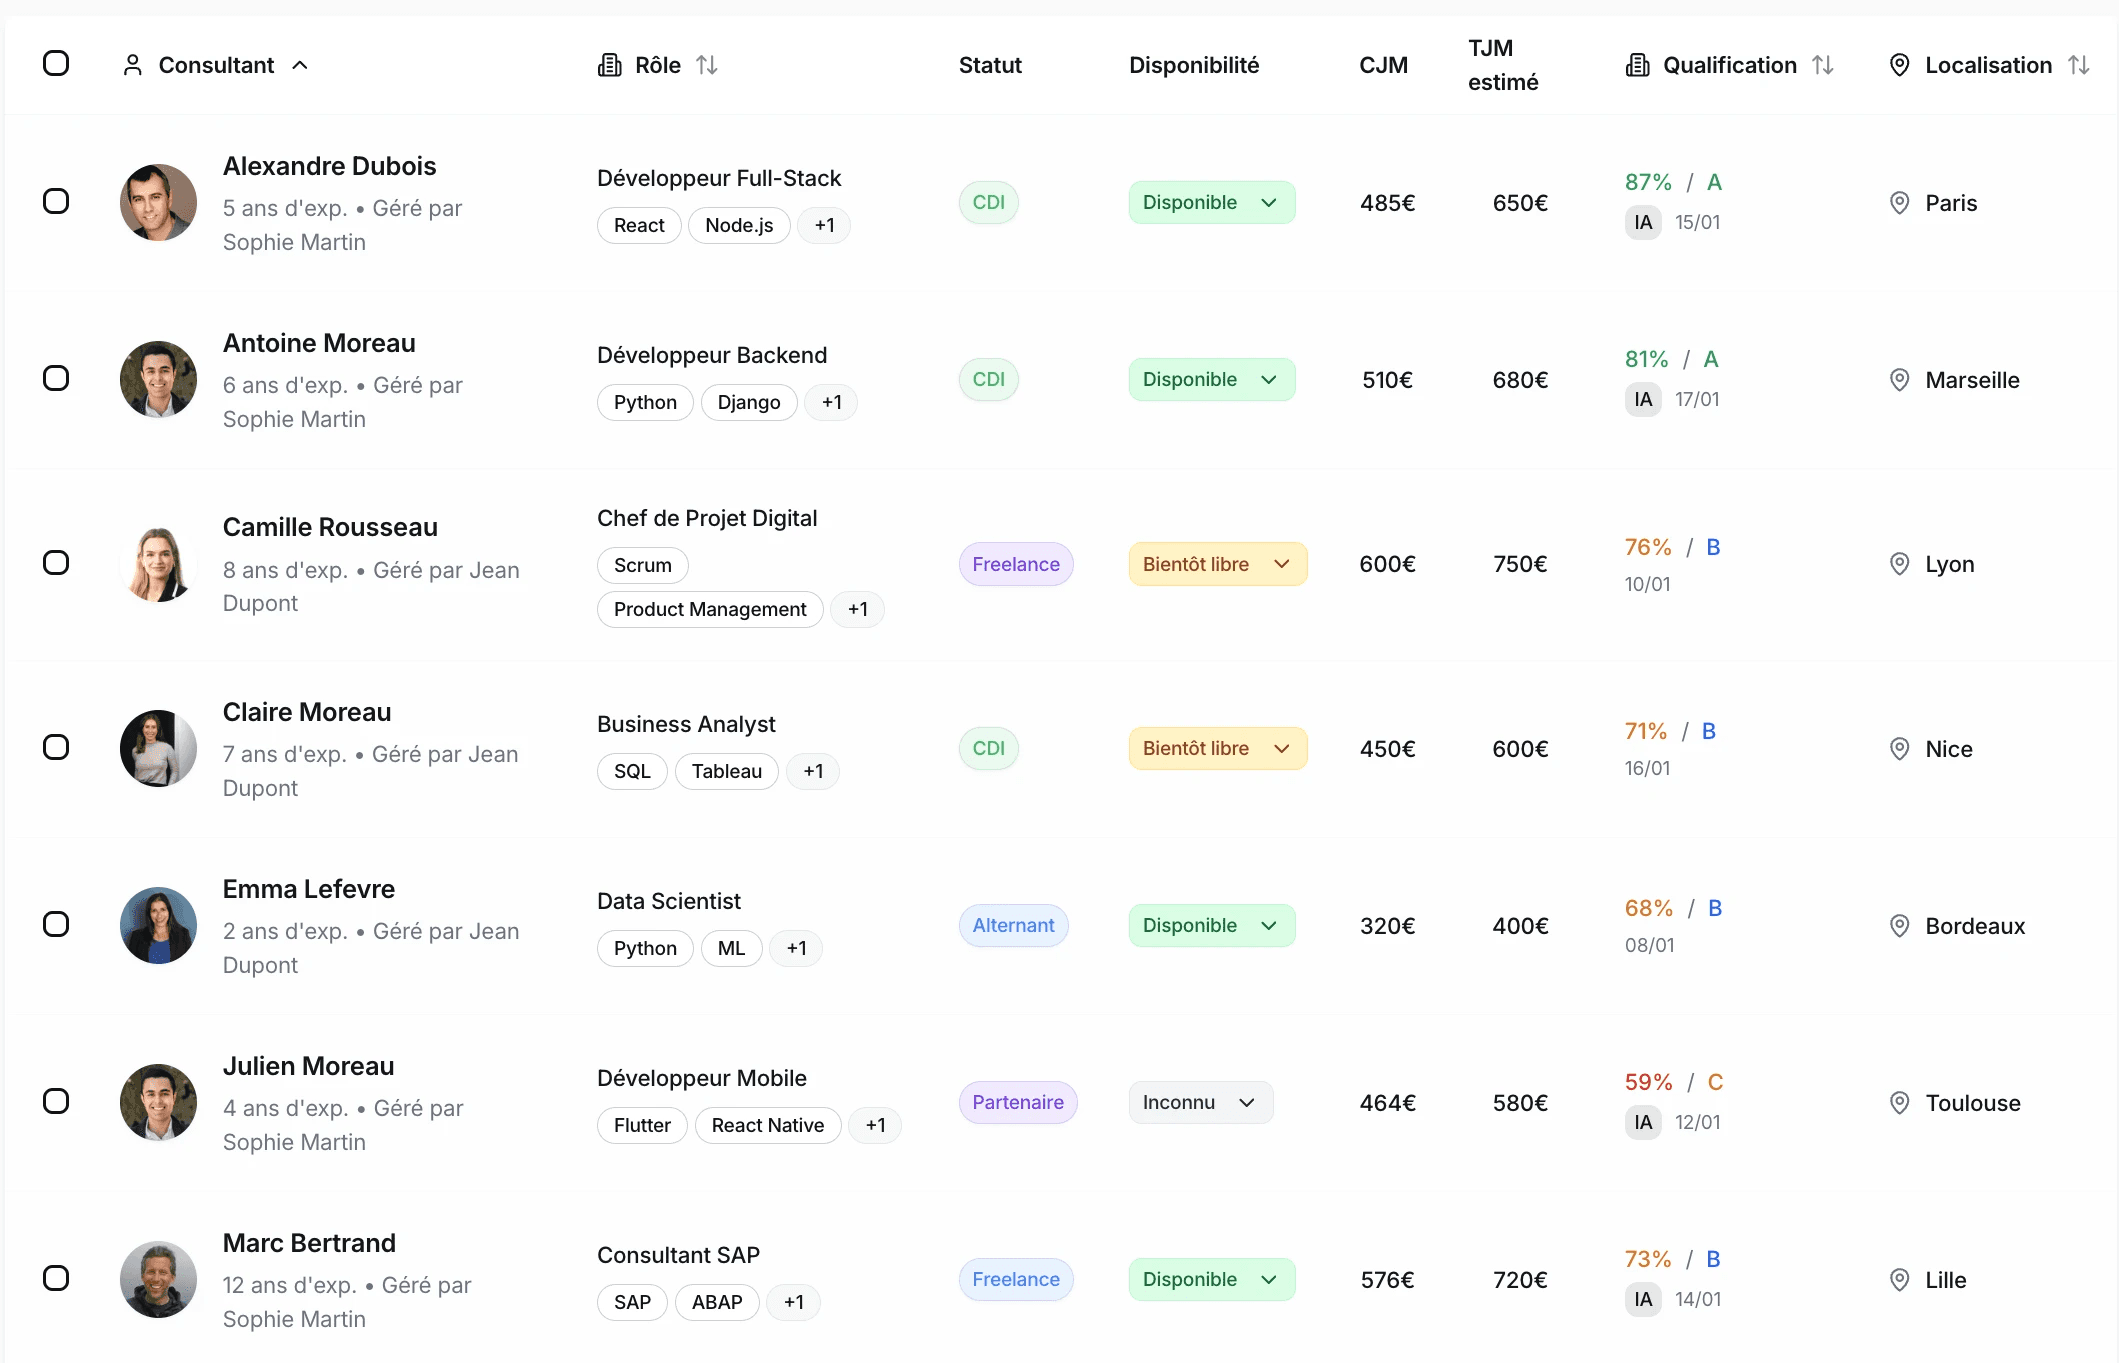The width and height of the screenshot is (2119, 1363).
Task: Select Camille Rousseau's row checkbox
Action: coord(56,562)
